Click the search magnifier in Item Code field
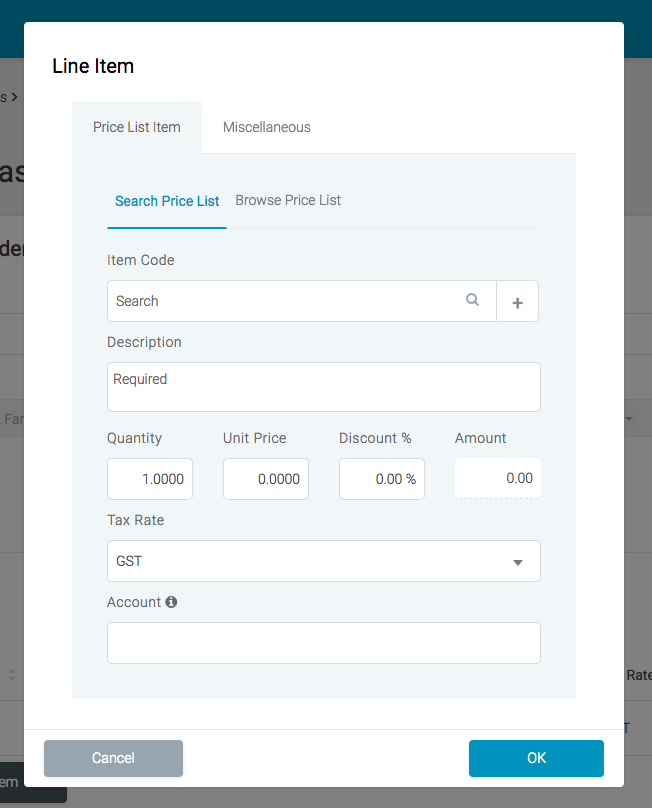 click(471, 300)
